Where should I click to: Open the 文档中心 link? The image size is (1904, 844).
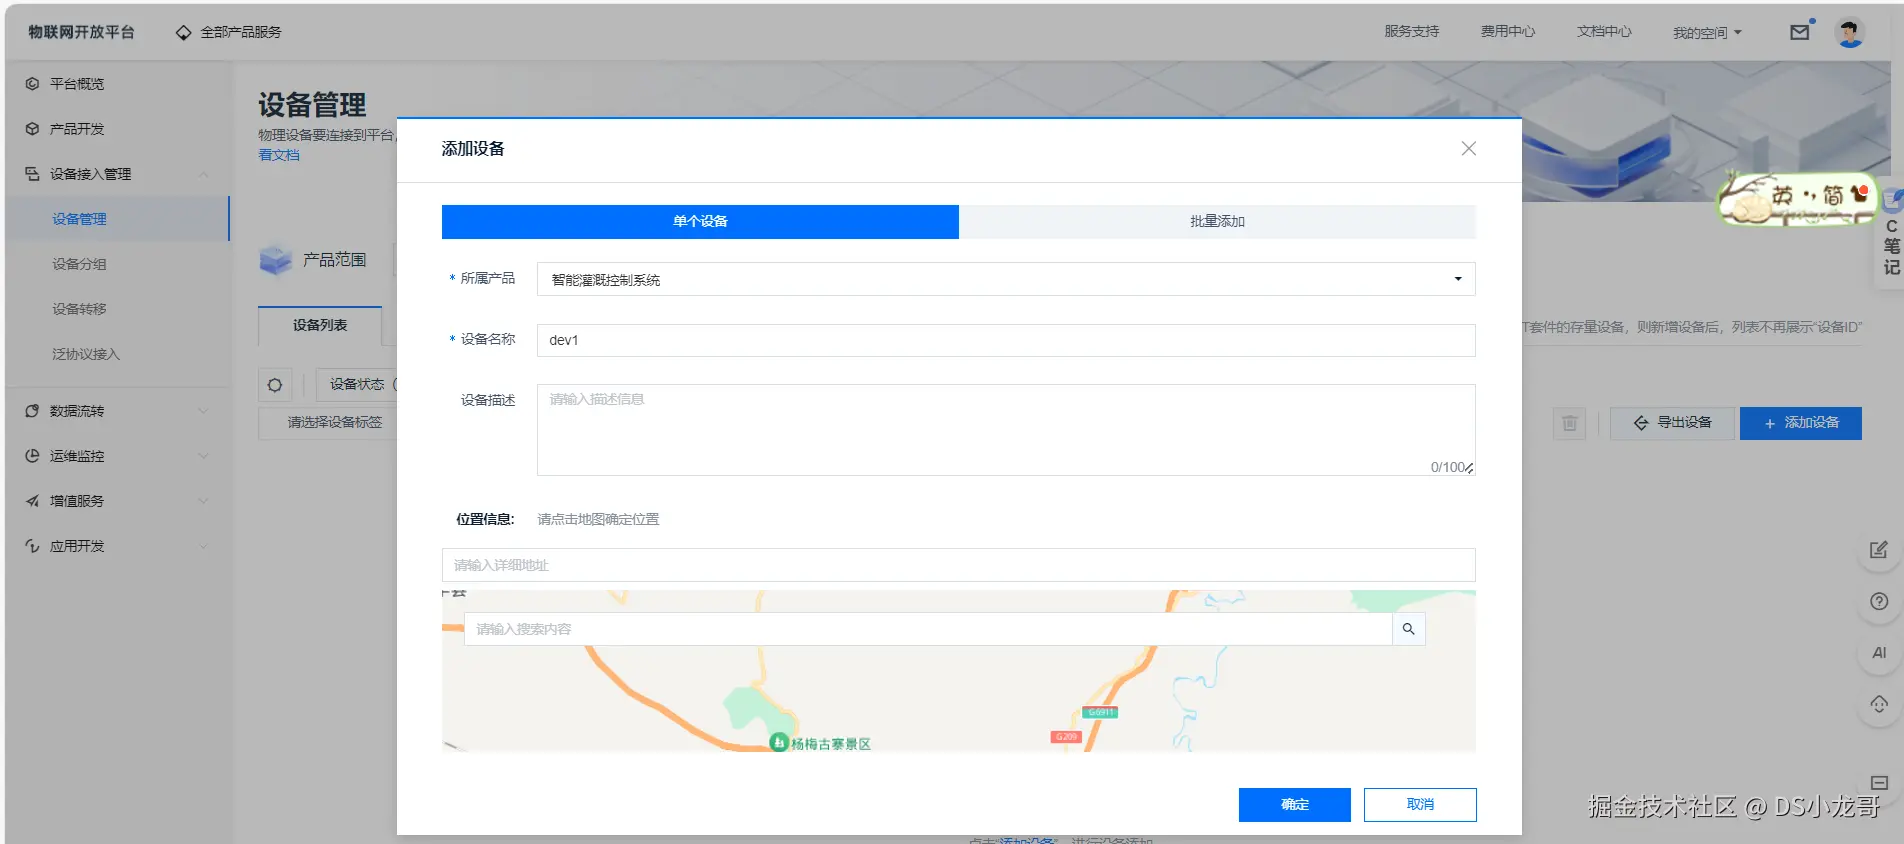coord(1604,32)
